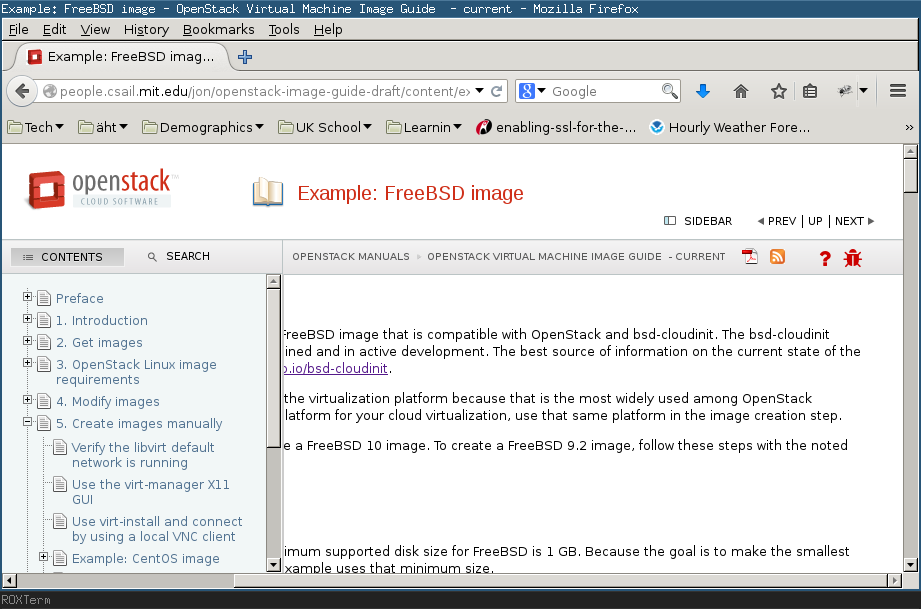Screen dimensions: 921x609
Task: Collapse the Create images manually section
Action: [28, 423]
